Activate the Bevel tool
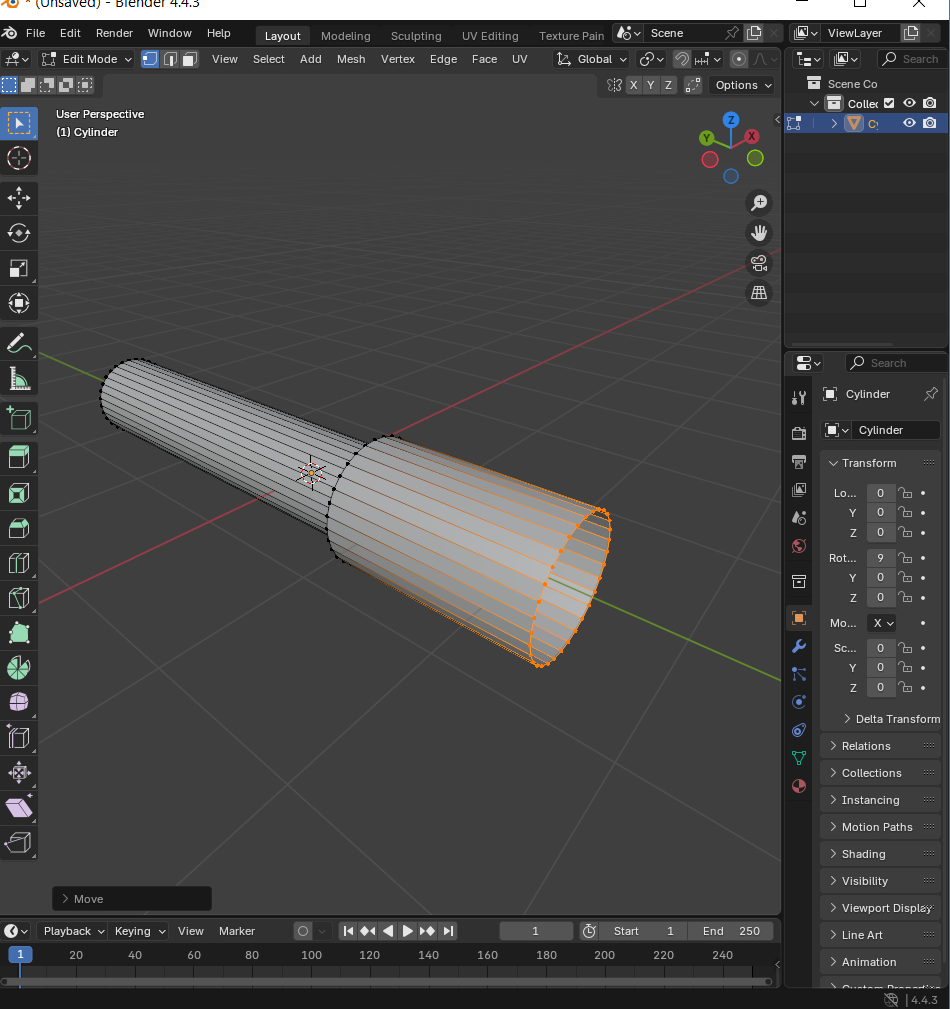This screenshot has height=1009, width=950. tap(19, 528)
